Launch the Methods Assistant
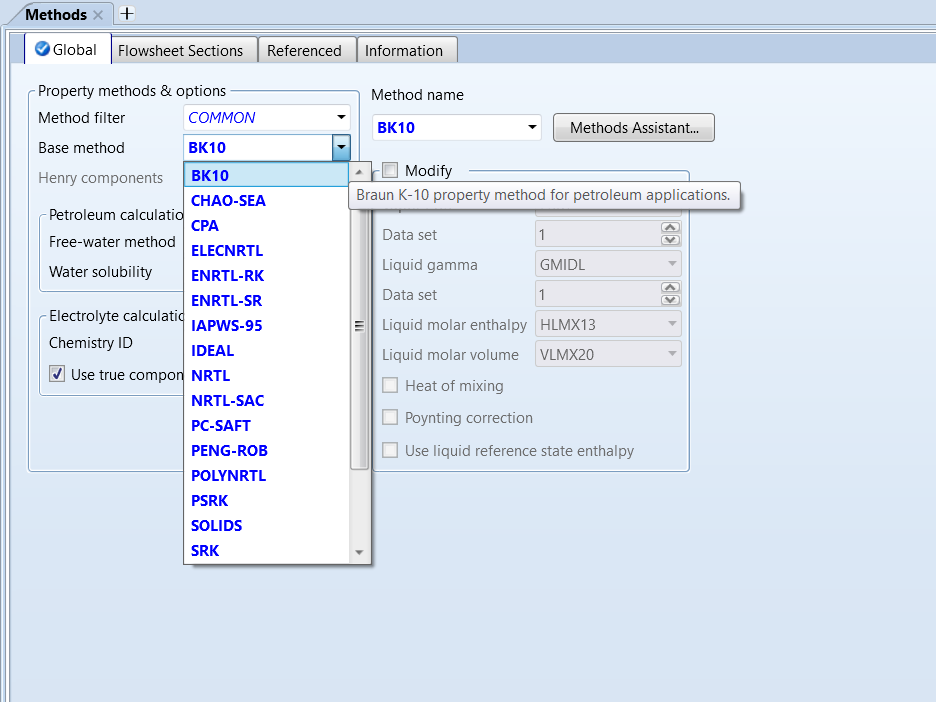The image size is (936, 702). click(634, 128)
